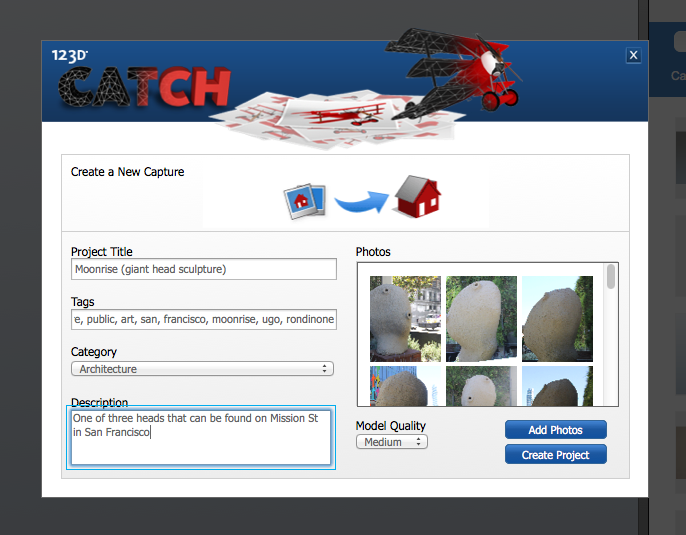Click the 'Tags' label

pyautogui.click(x=82, y=302)
